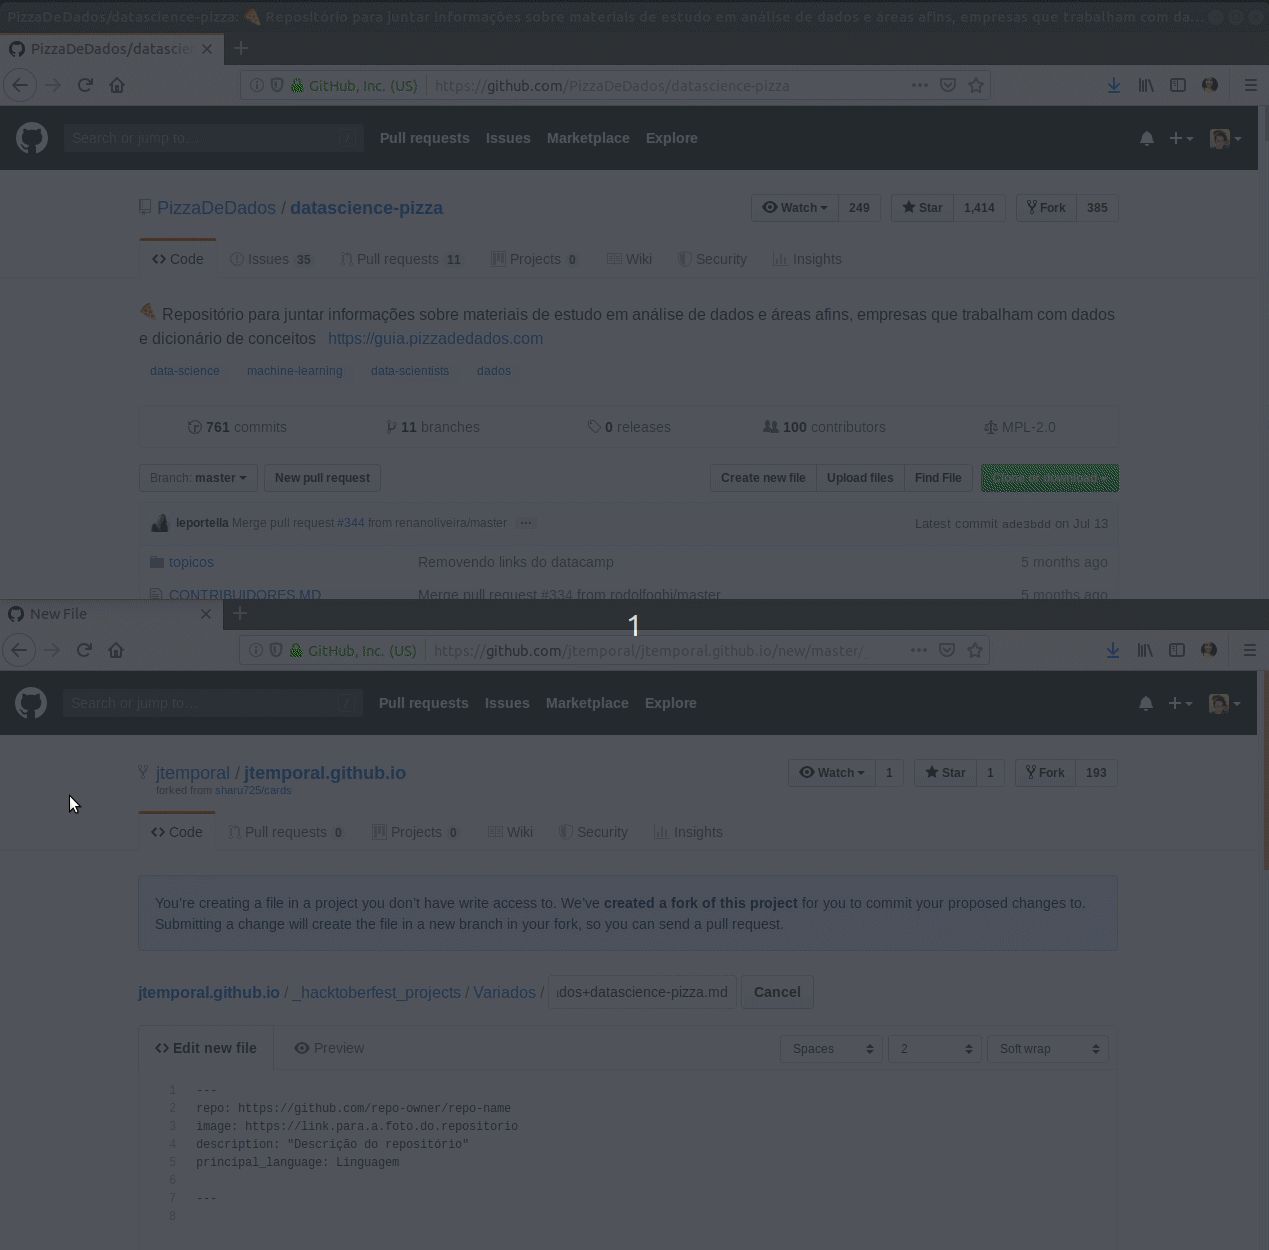Bookmark datascience-pizza page with star icon
This screenshot has width=1269, height=1250.
point(976,85)
